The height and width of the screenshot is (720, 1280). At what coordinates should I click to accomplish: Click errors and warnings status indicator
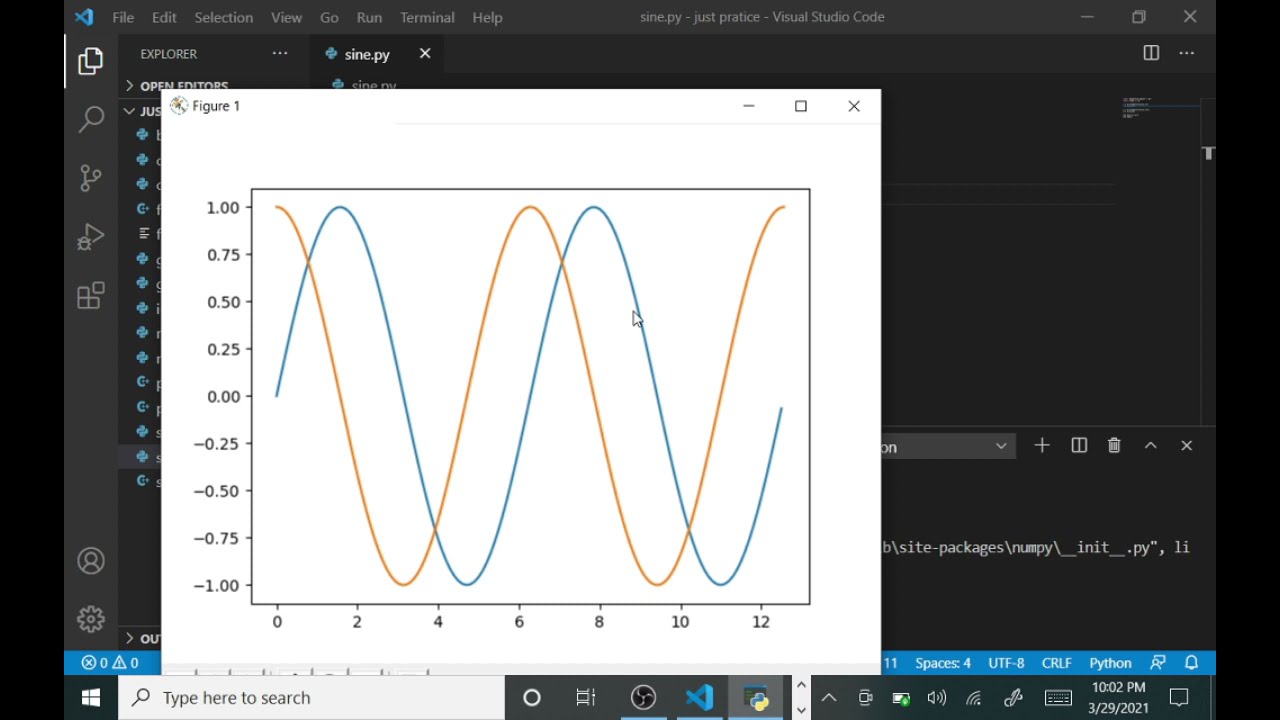110,663
